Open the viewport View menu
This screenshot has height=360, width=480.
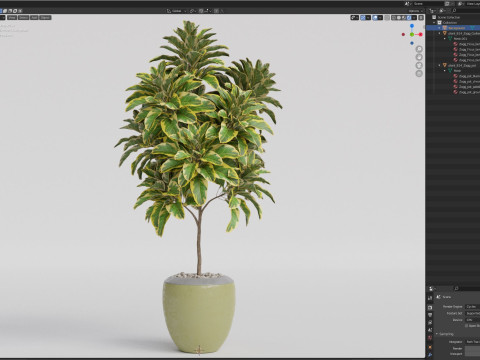12,17
